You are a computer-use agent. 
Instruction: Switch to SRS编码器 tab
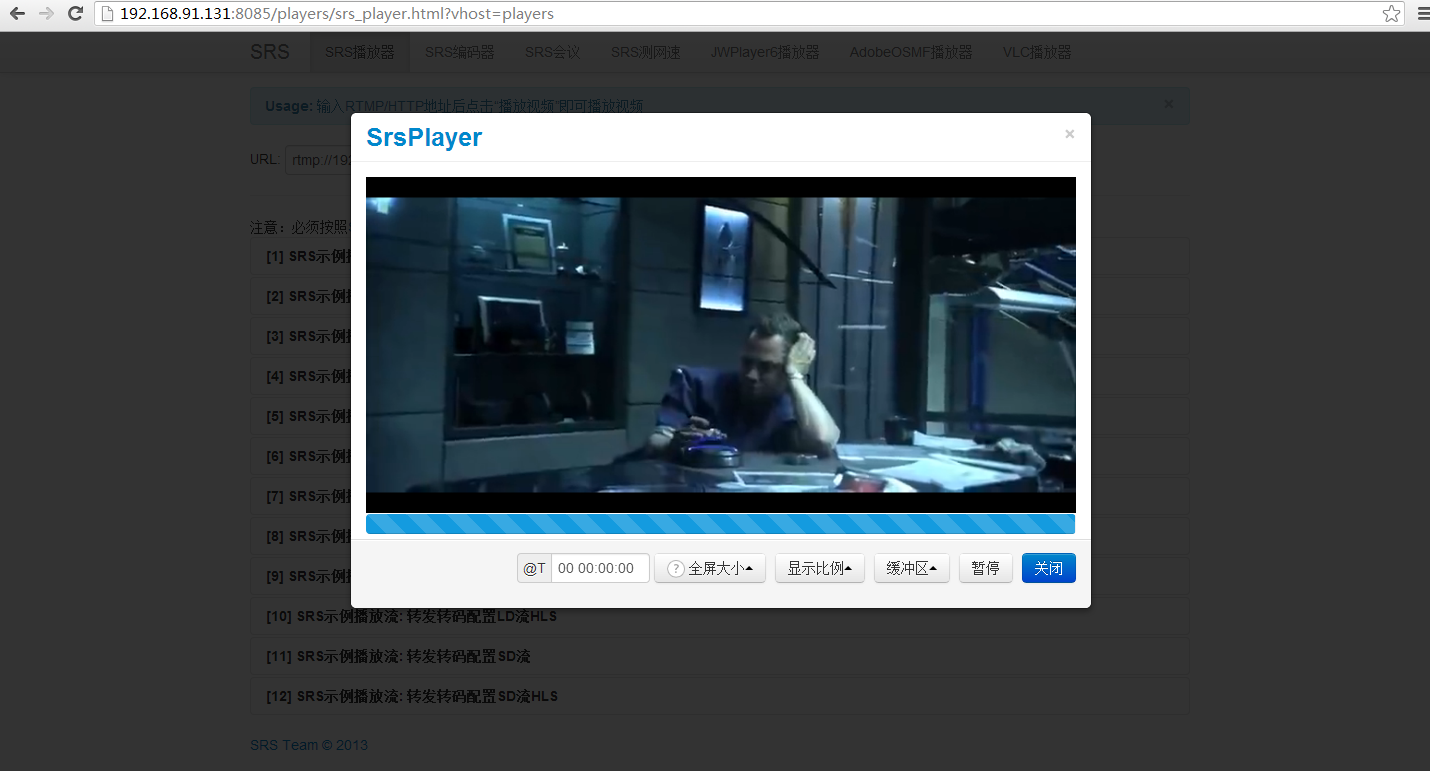(459, 52)
